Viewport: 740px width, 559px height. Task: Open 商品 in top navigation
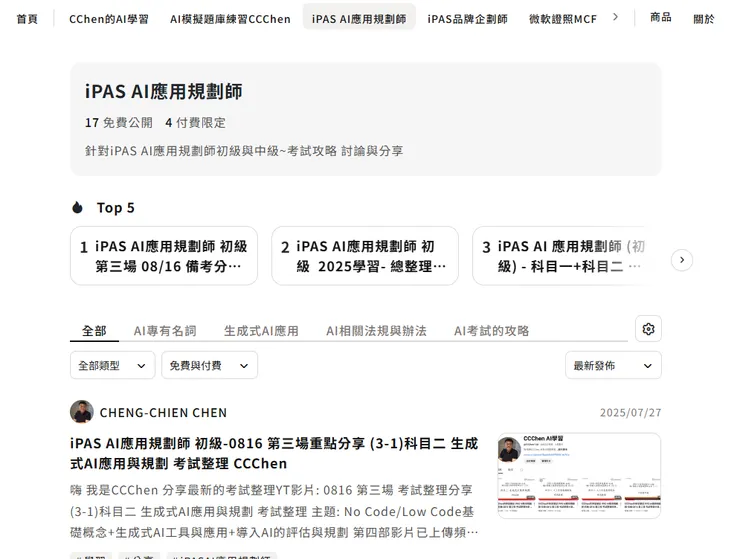click(660, 17)
